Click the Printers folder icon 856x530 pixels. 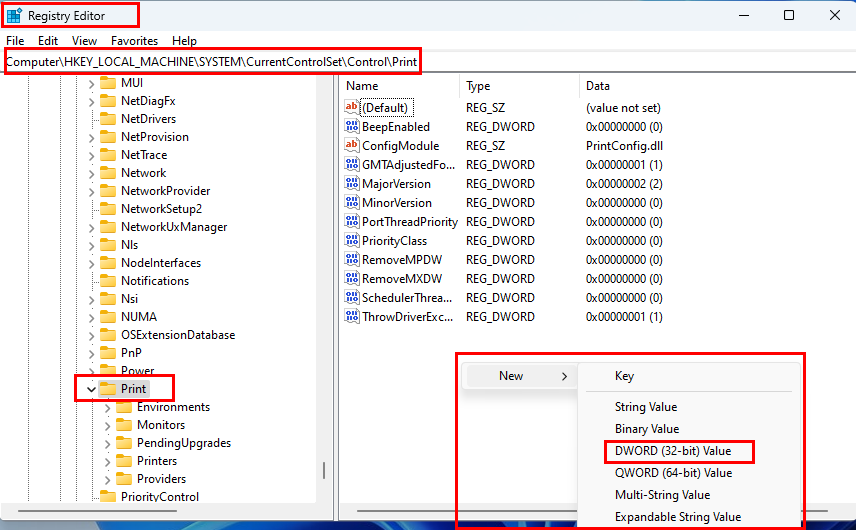(x=124, y=461)
